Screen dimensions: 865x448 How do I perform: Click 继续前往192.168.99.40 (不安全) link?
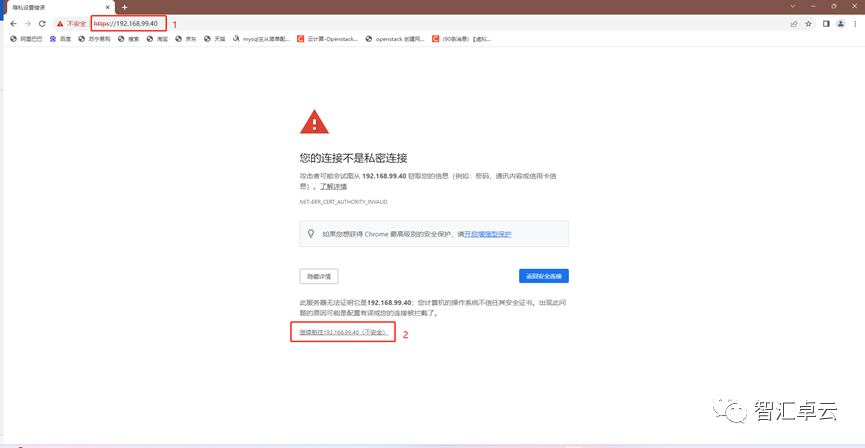coord(344,333)
